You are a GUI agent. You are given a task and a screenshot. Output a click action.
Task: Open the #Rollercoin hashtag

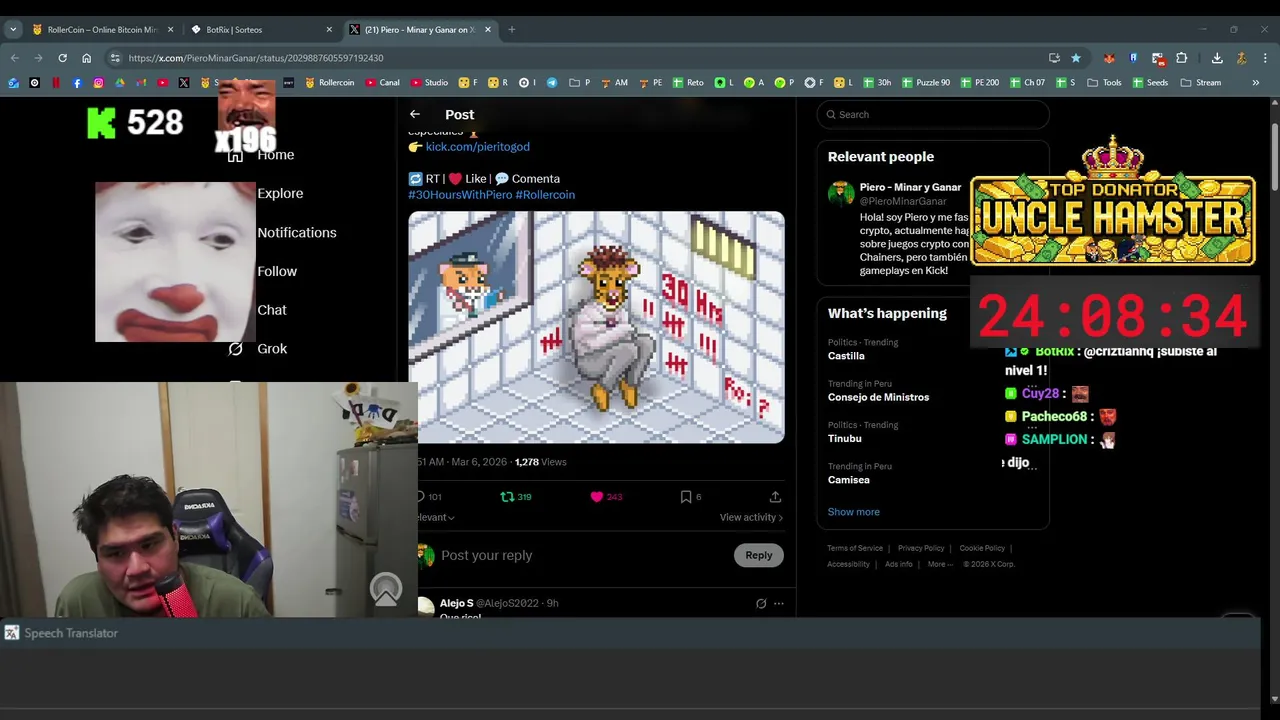point(545,194)
